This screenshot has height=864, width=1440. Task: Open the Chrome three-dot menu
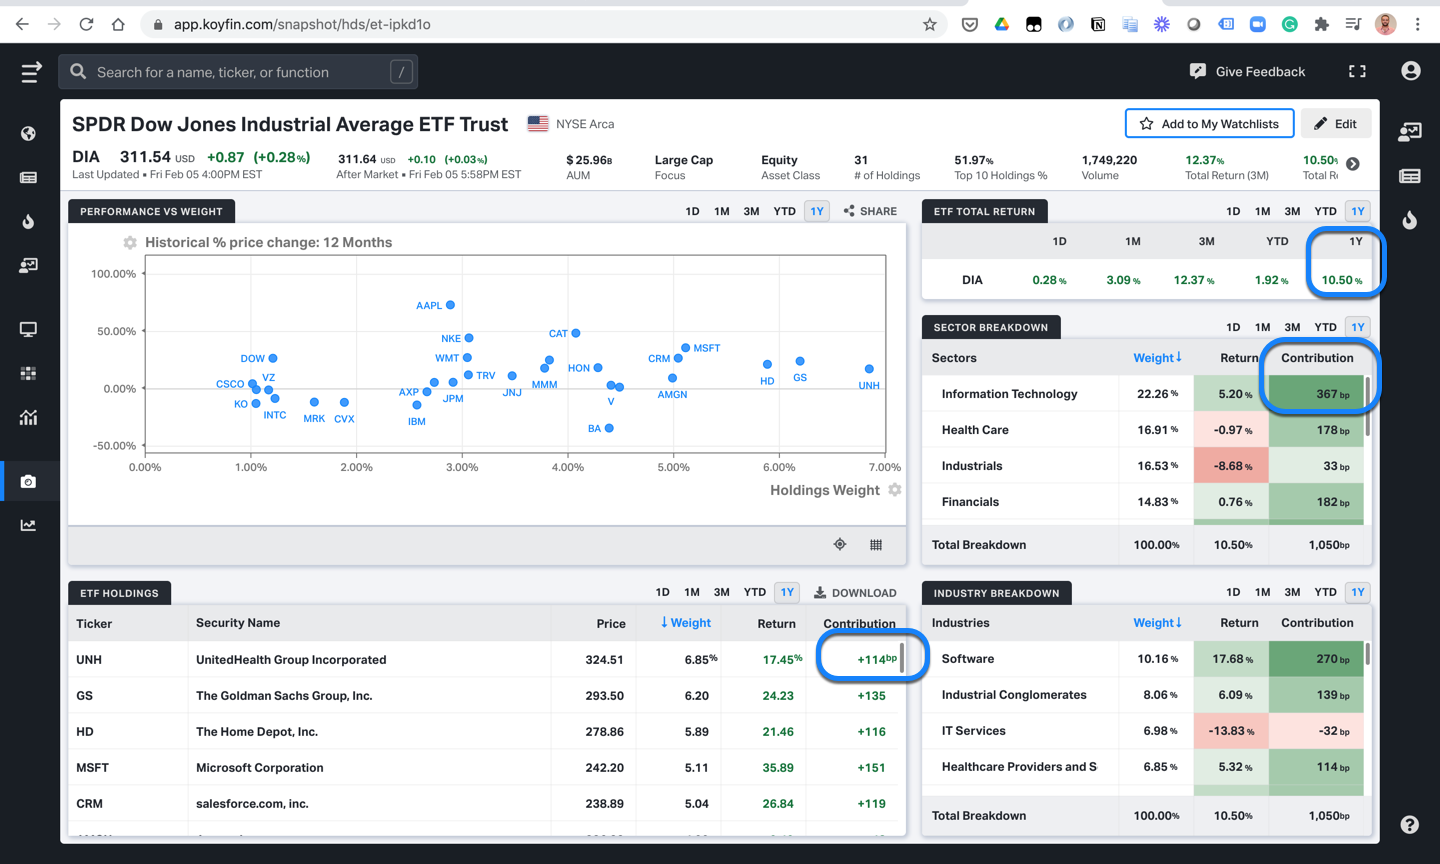1418,24
